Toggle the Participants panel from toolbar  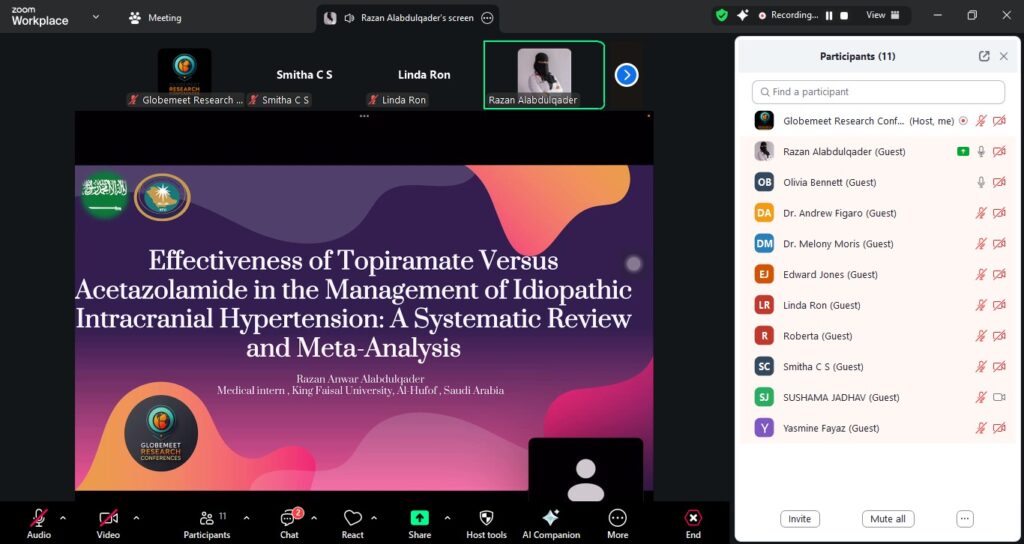[x=207, y=518]
